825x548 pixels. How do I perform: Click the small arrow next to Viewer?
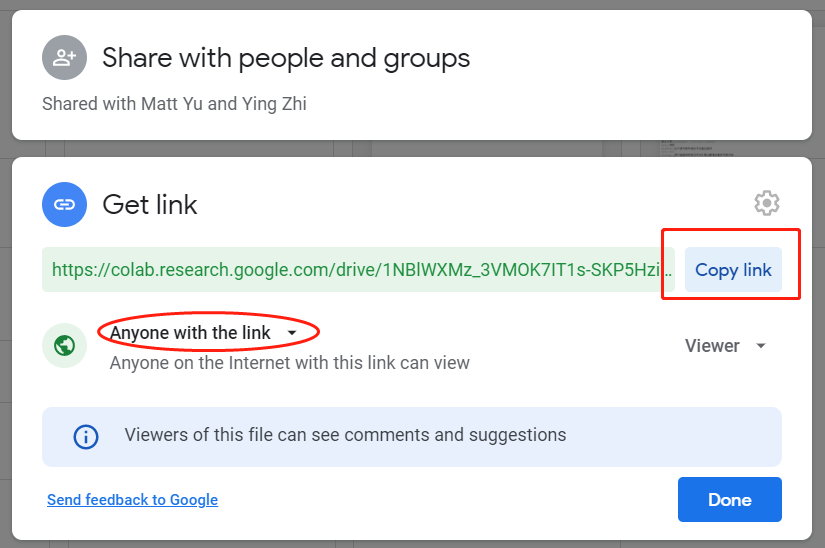760,346
